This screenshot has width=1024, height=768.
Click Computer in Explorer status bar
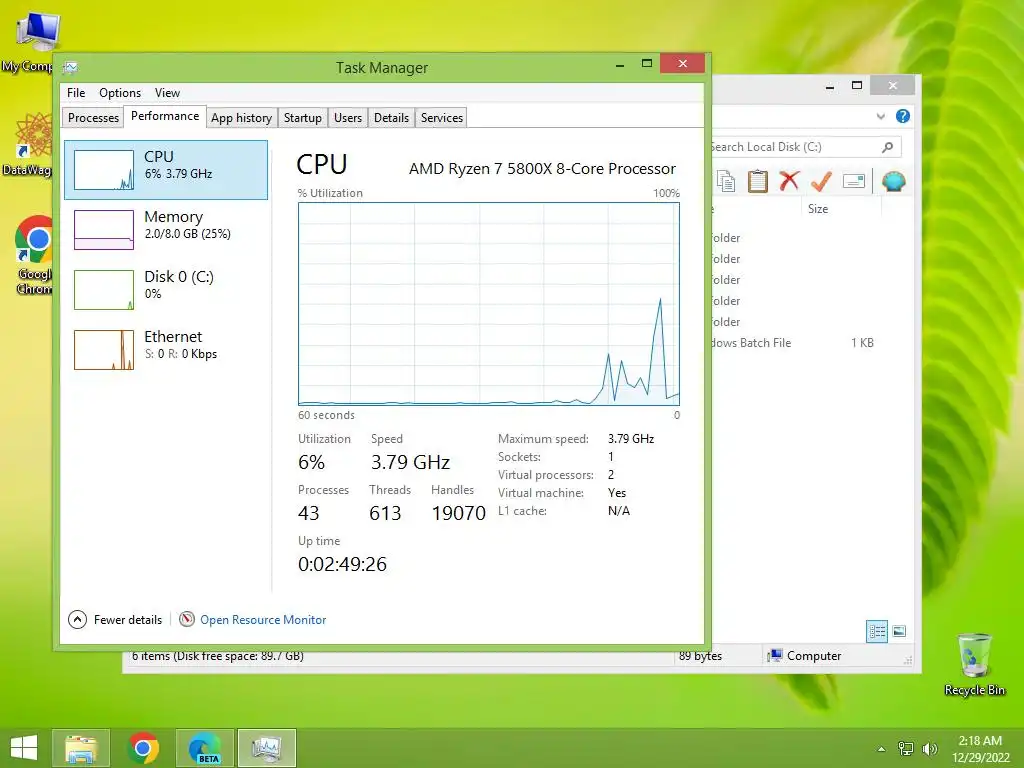(x=805, y=656)
